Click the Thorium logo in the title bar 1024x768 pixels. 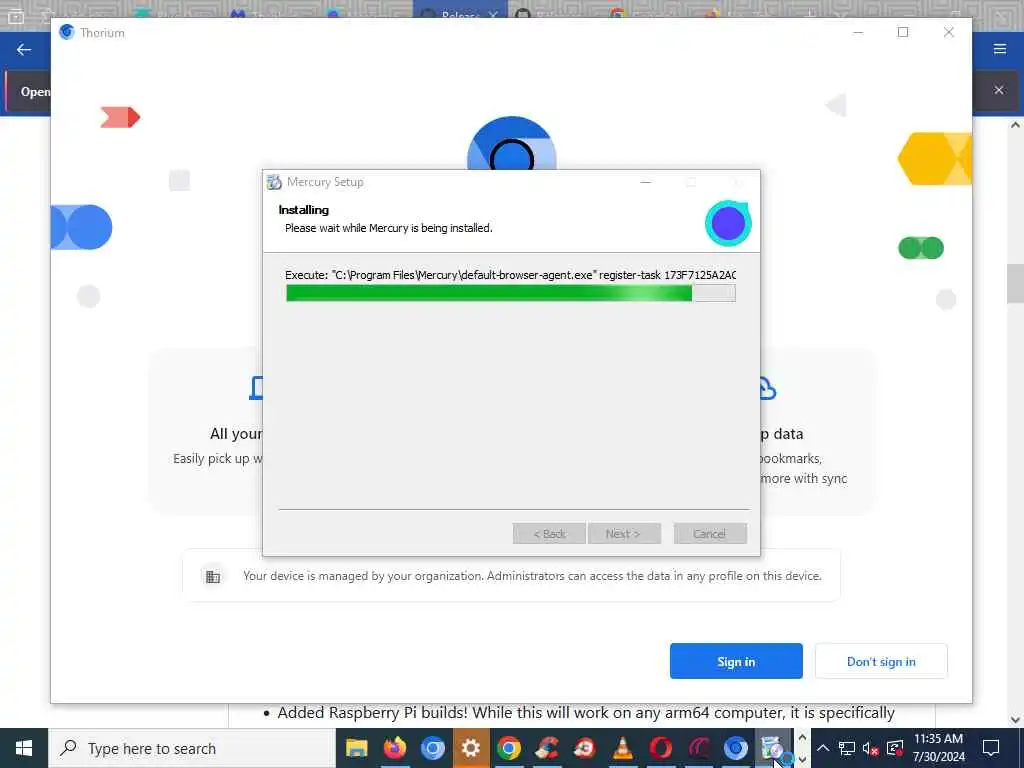coord(67,32)
